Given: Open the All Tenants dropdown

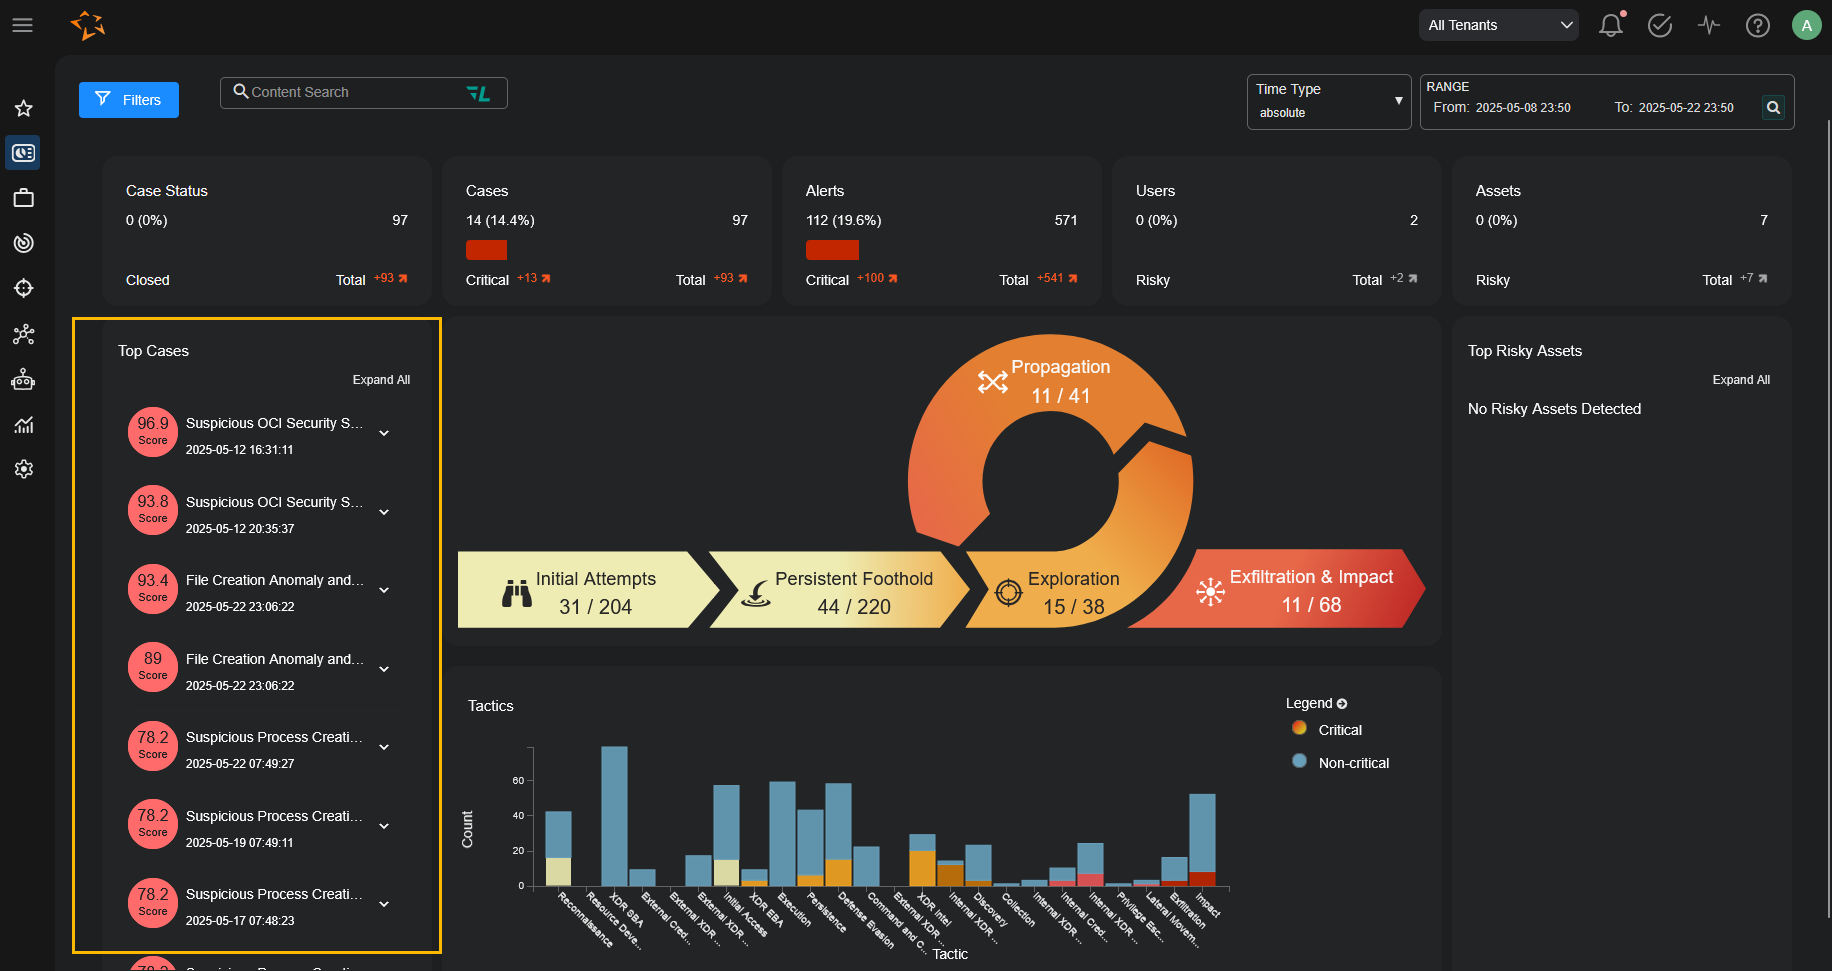Looking at the screenshot, I should (x=1498, y=25).
